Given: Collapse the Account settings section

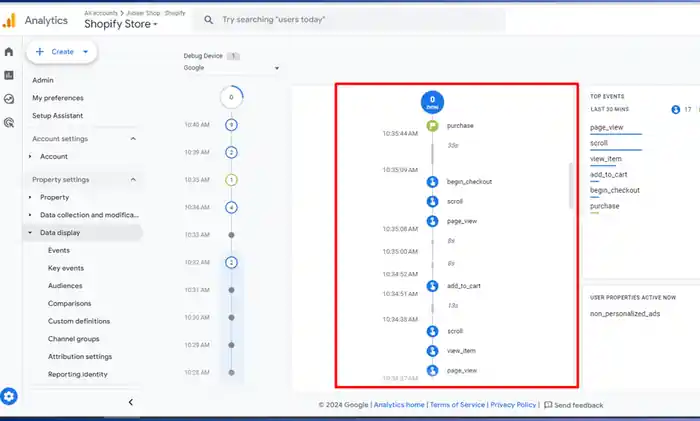Looking at the screenshot, I should [133, 139].
